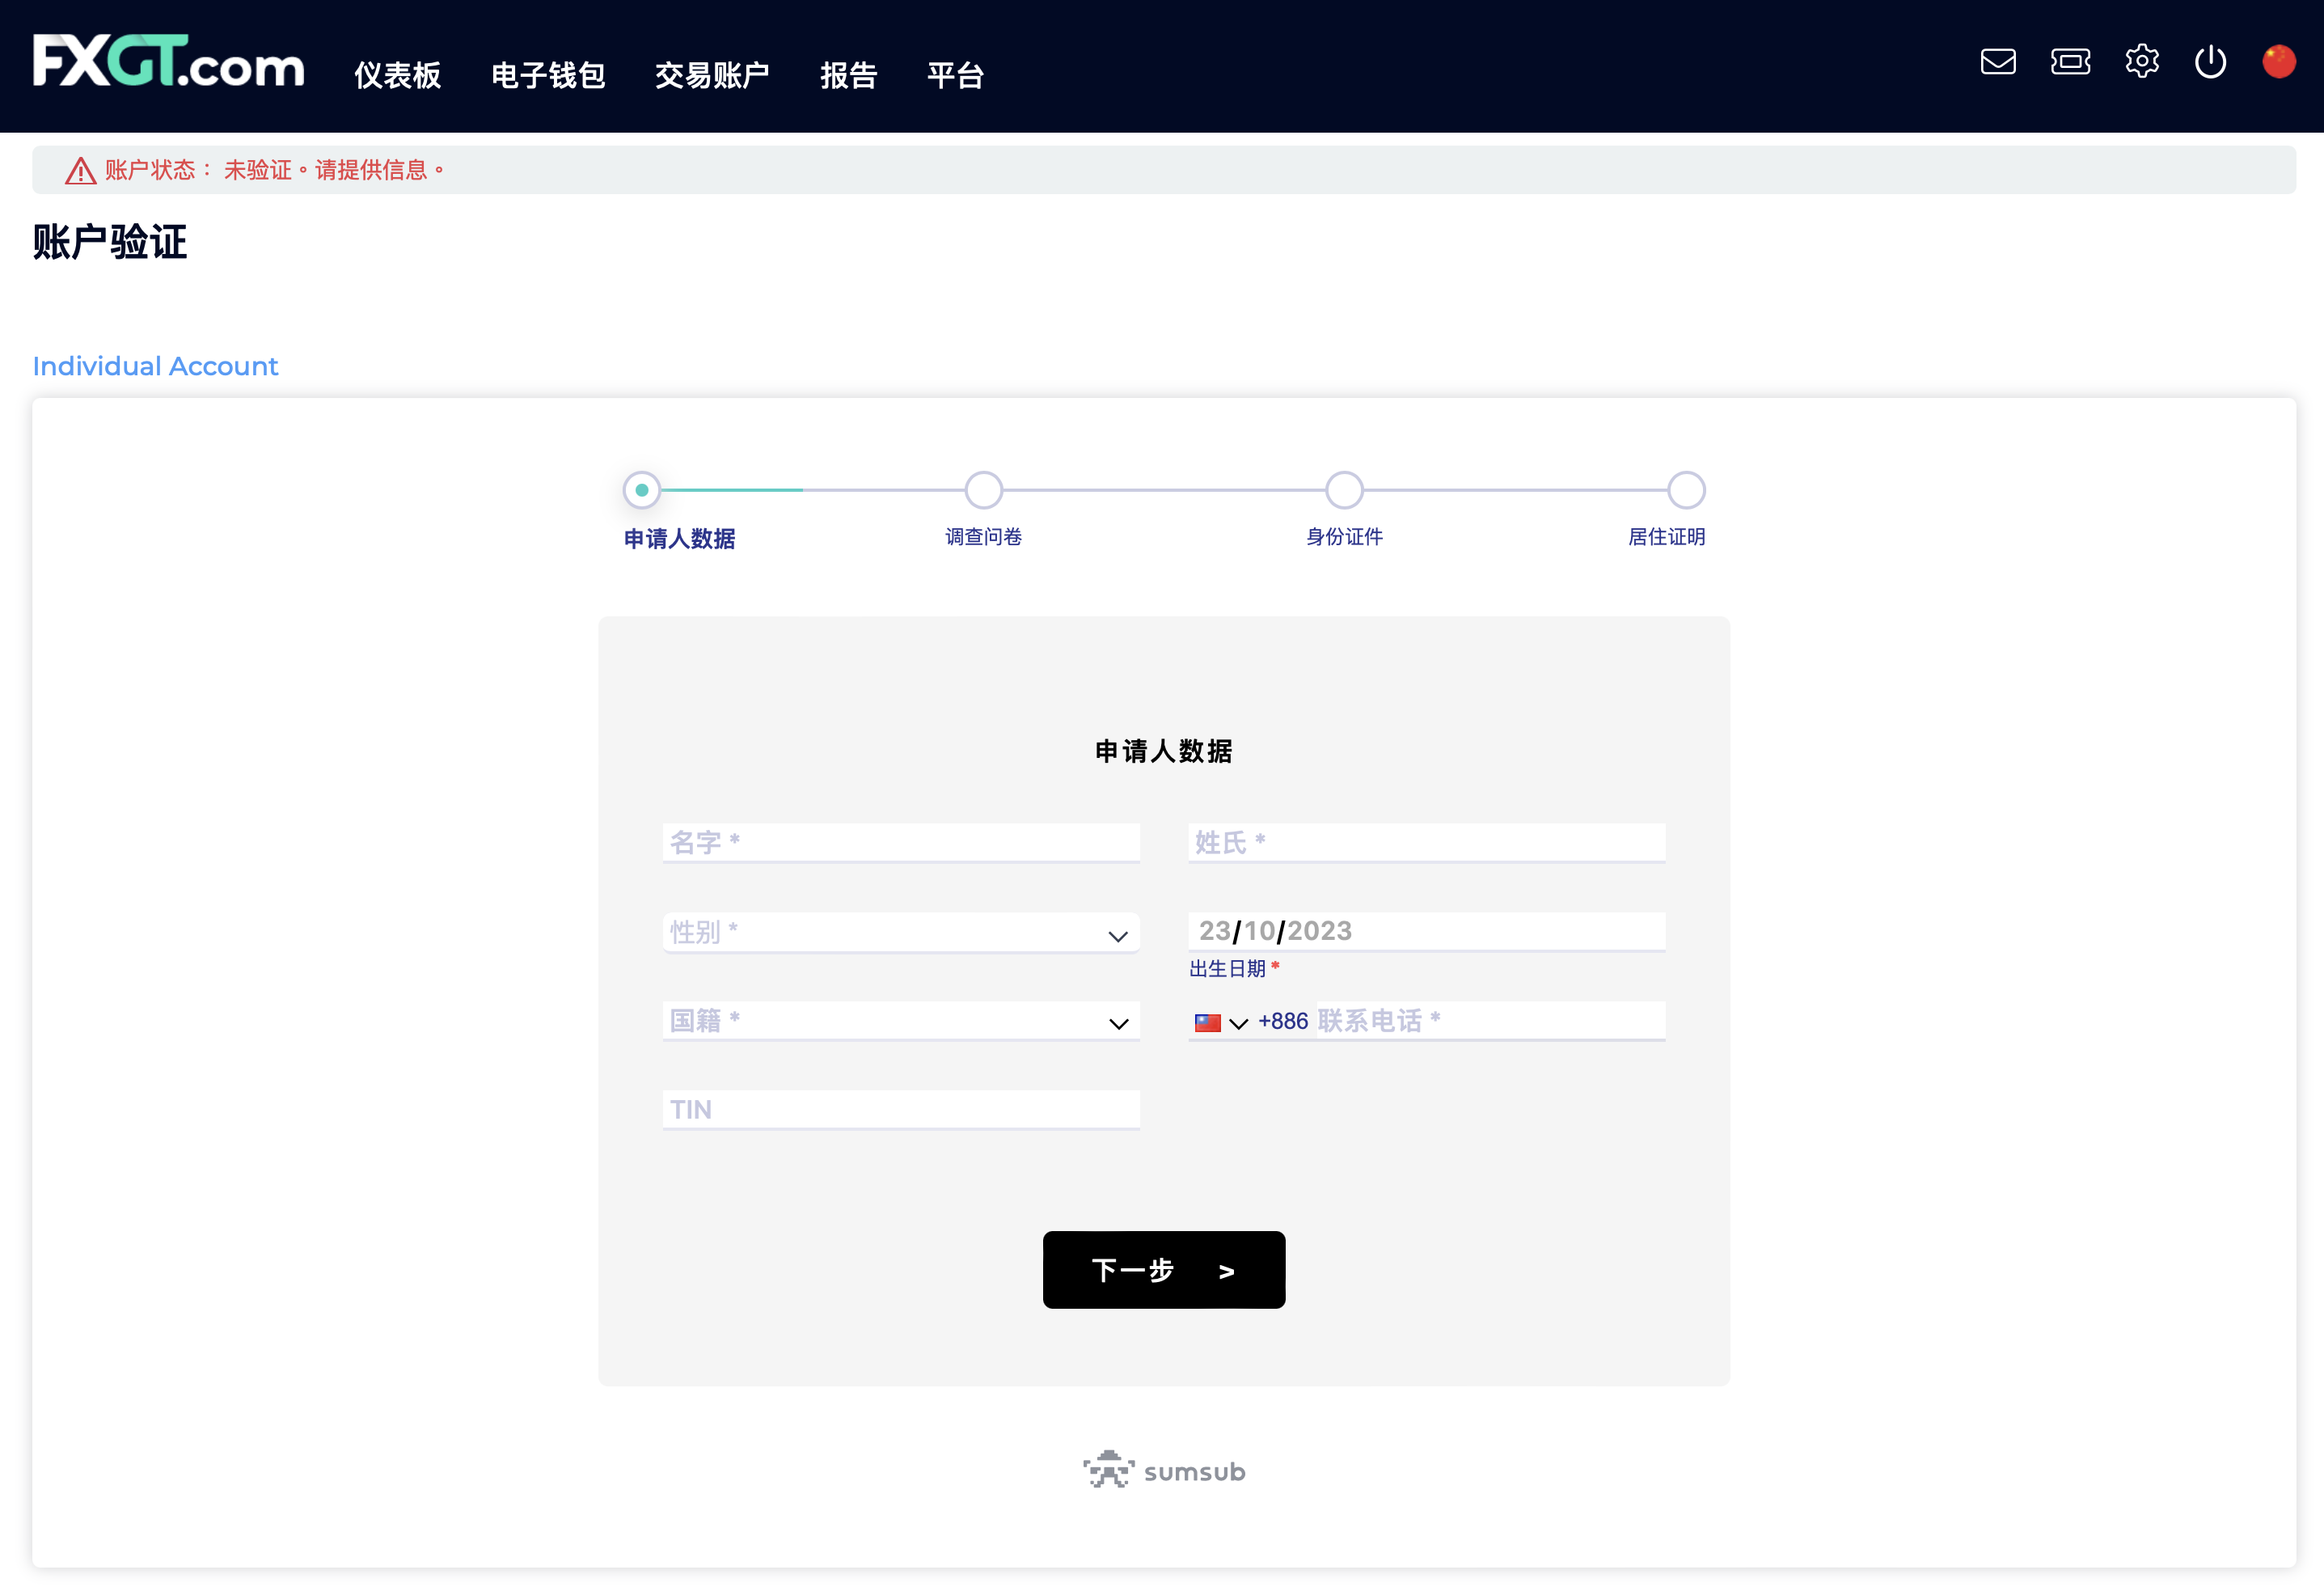
Task: Click the Individual Account link
Action: (155, 366)
